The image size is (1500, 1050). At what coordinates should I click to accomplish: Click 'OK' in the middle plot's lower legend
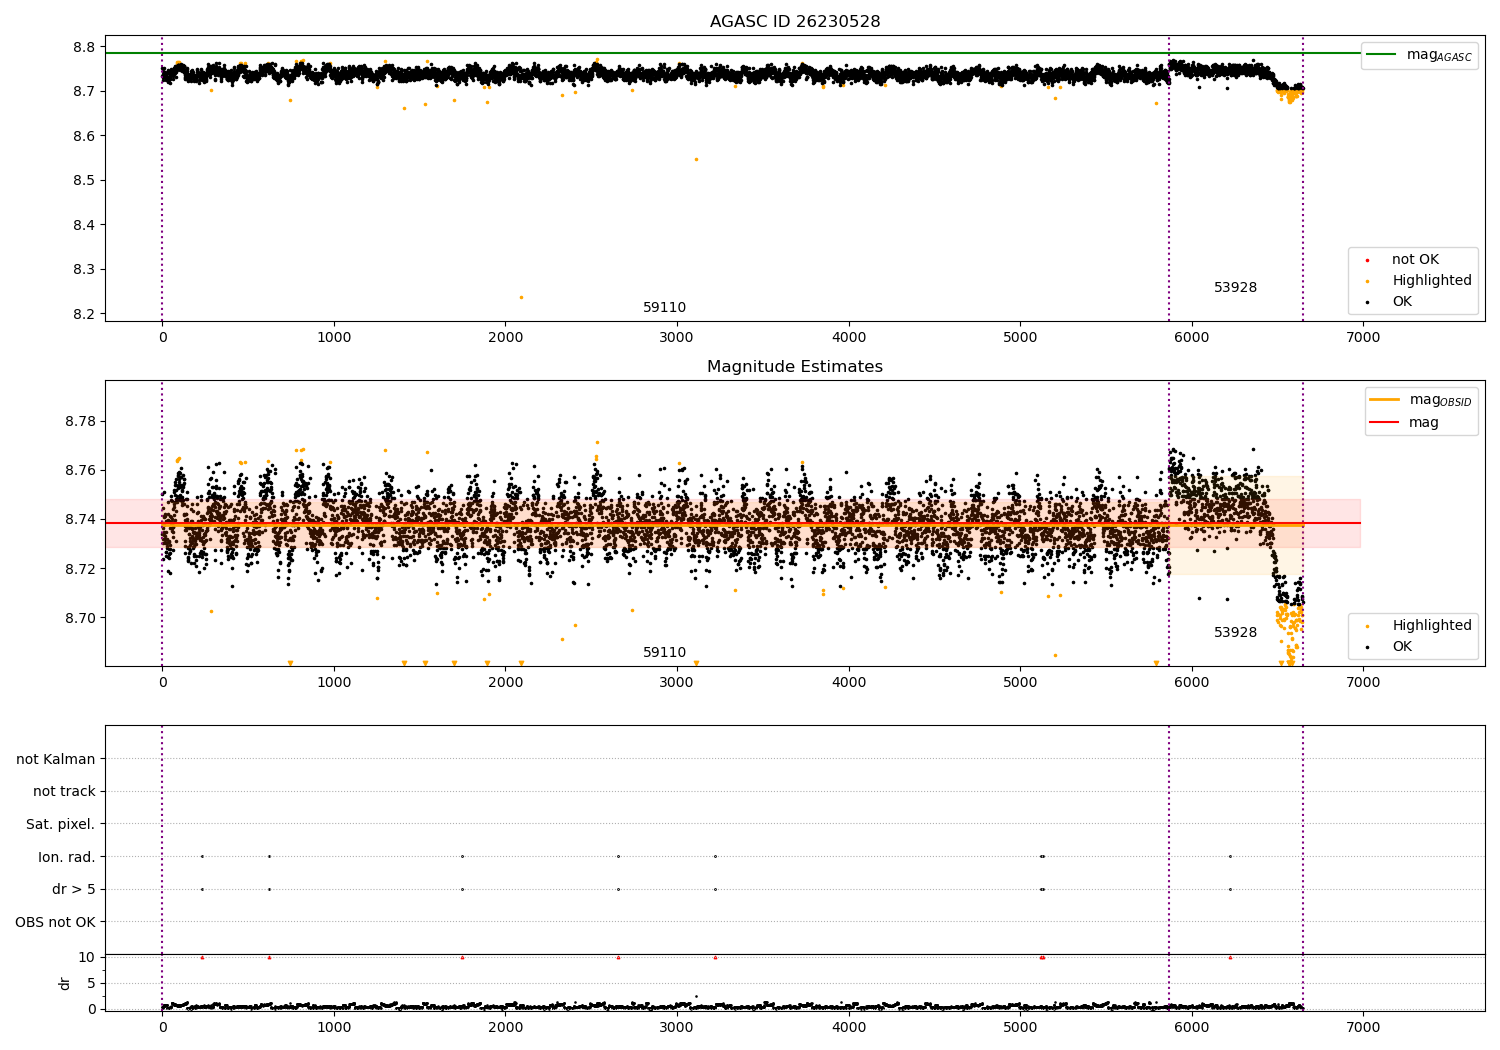pyautogui.click(x=1402, y=647)
